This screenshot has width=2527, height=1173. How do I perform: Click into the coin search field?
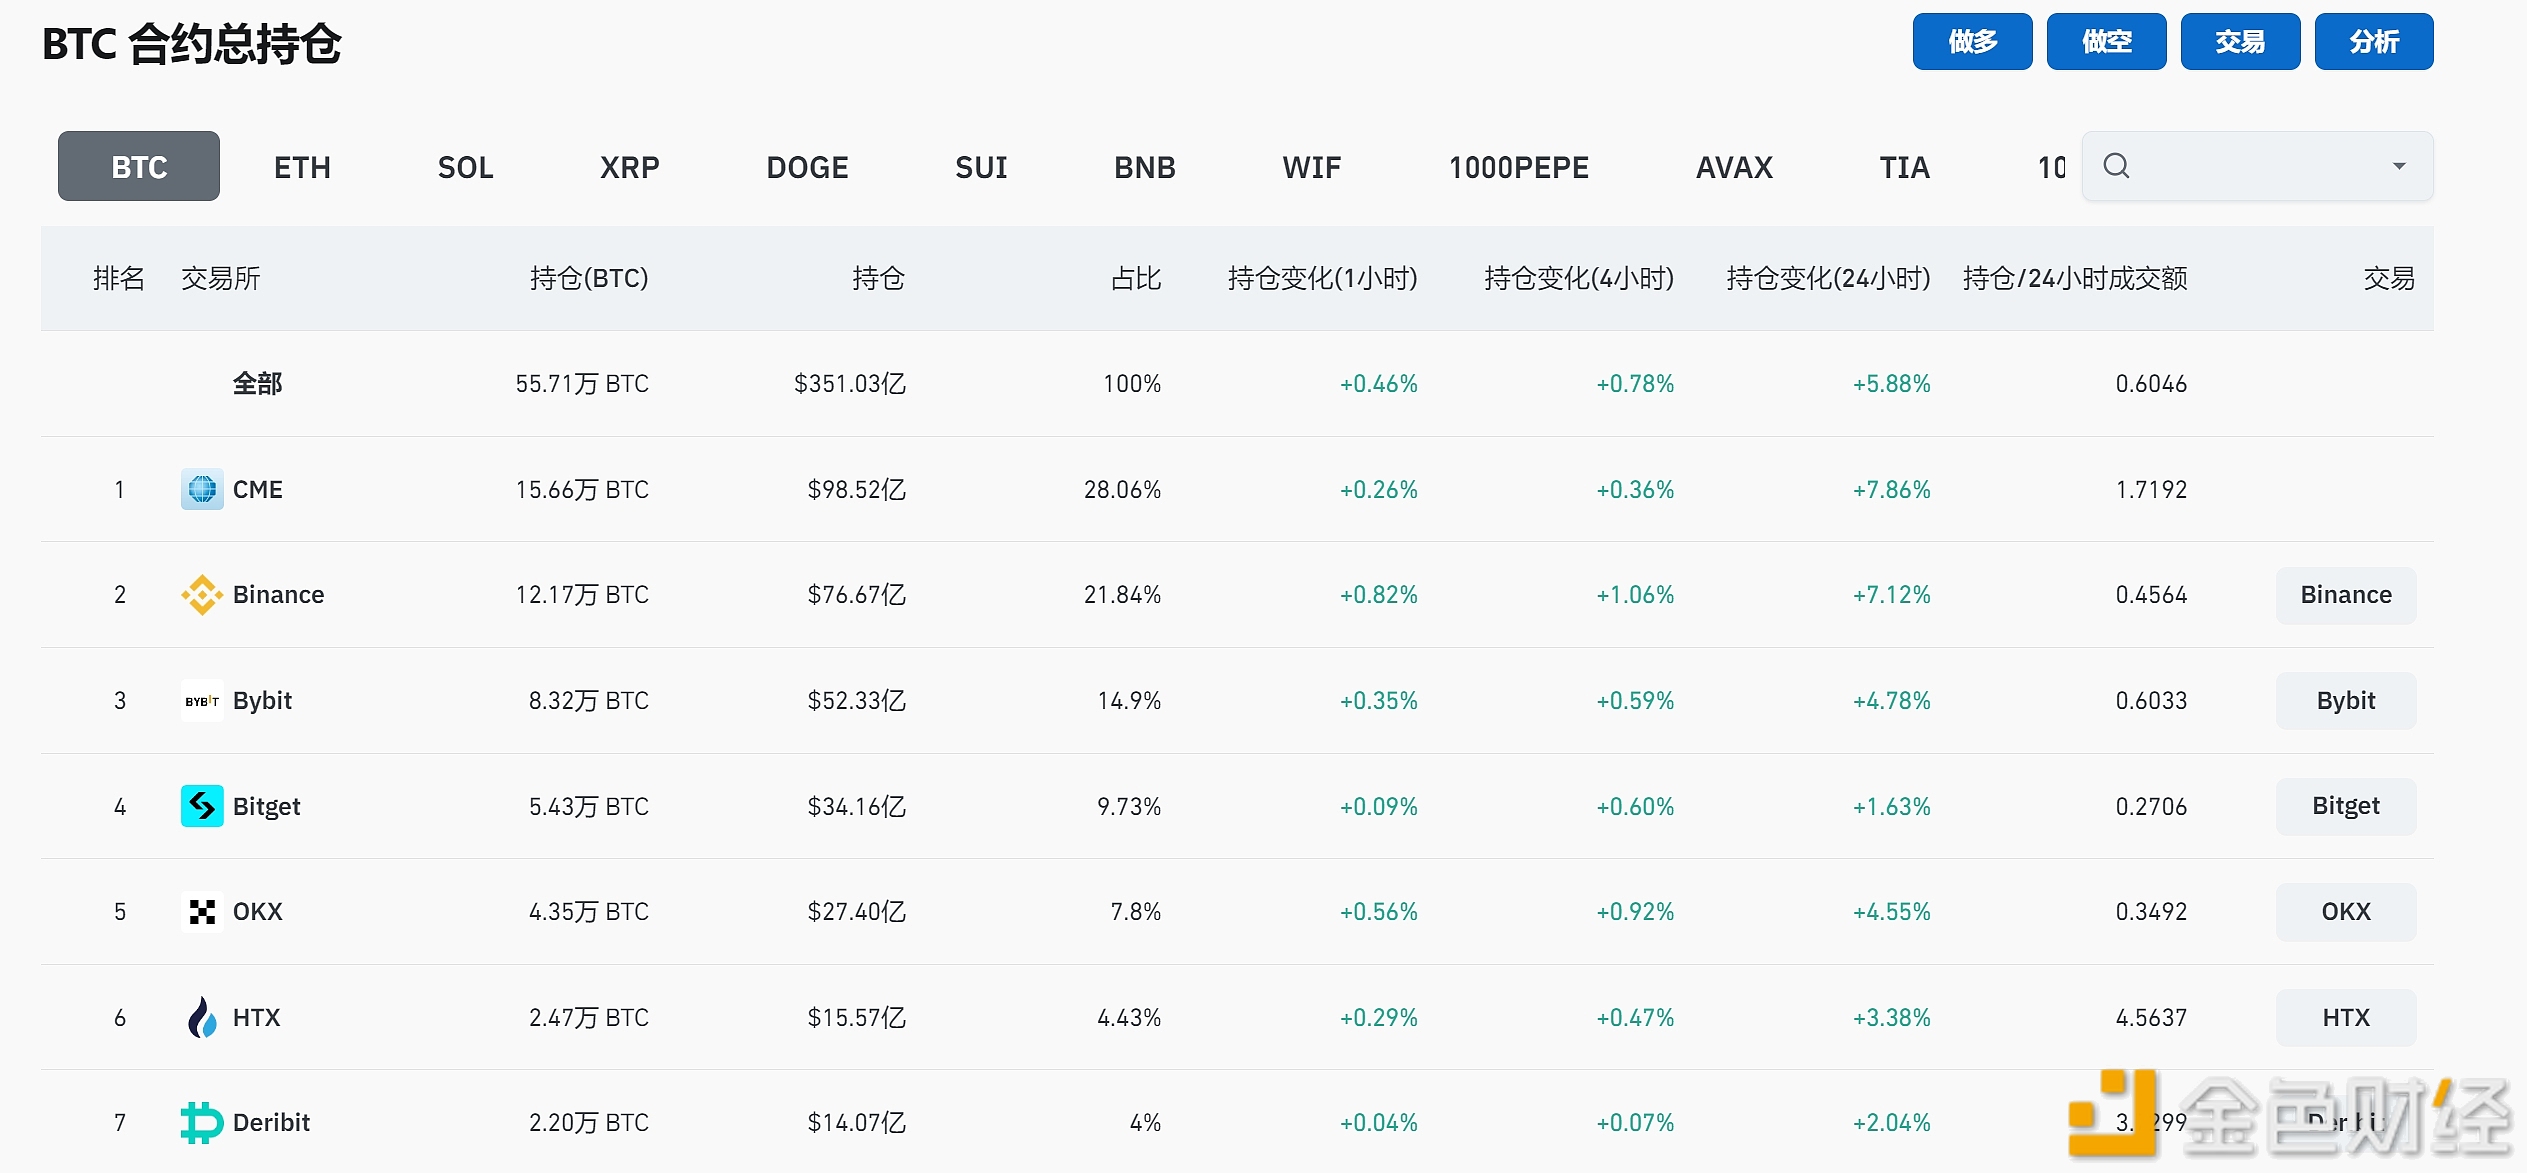(x=2258, y=166)
